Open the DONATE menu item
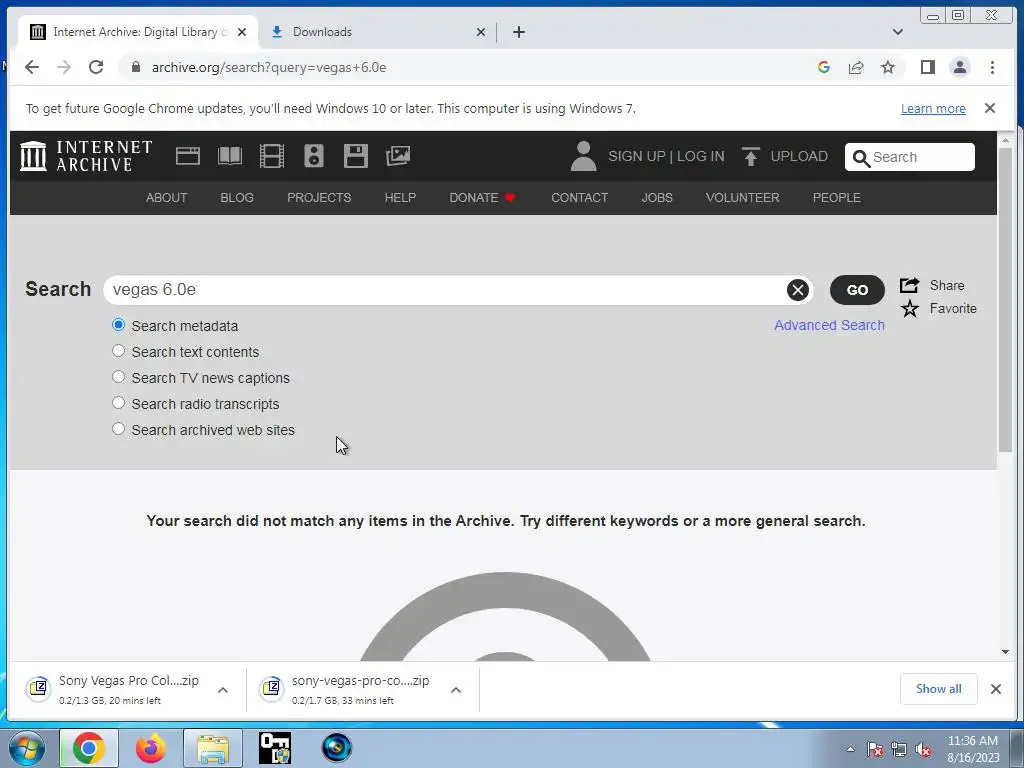The width and height of the screenshot is (1024, 768). pos(482,198)
